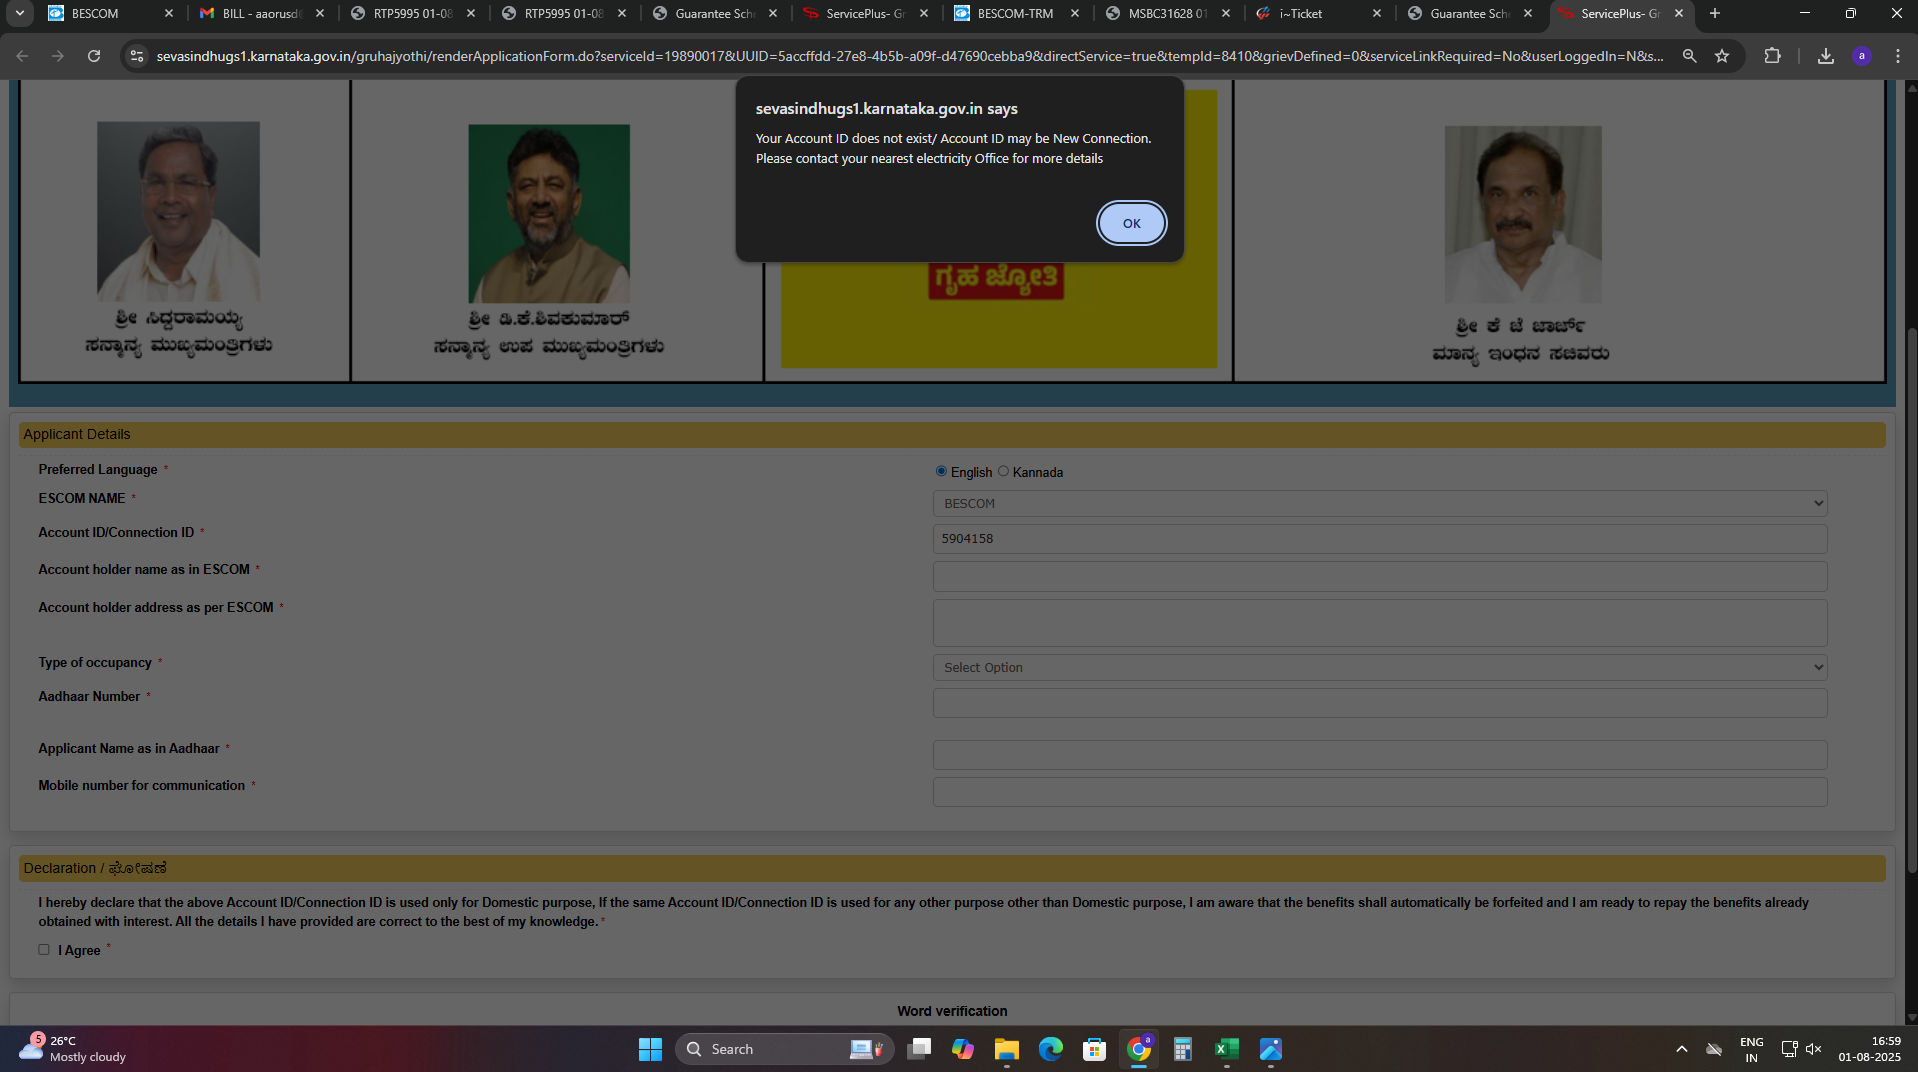Open the weather widget showing 26°C
Image resolution: width=1918 pixels, height=1072 pixels.
75,1049
